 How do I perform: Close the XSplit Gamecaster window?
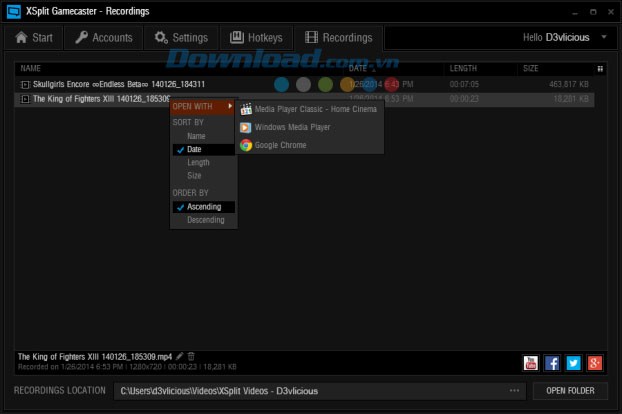611,12
